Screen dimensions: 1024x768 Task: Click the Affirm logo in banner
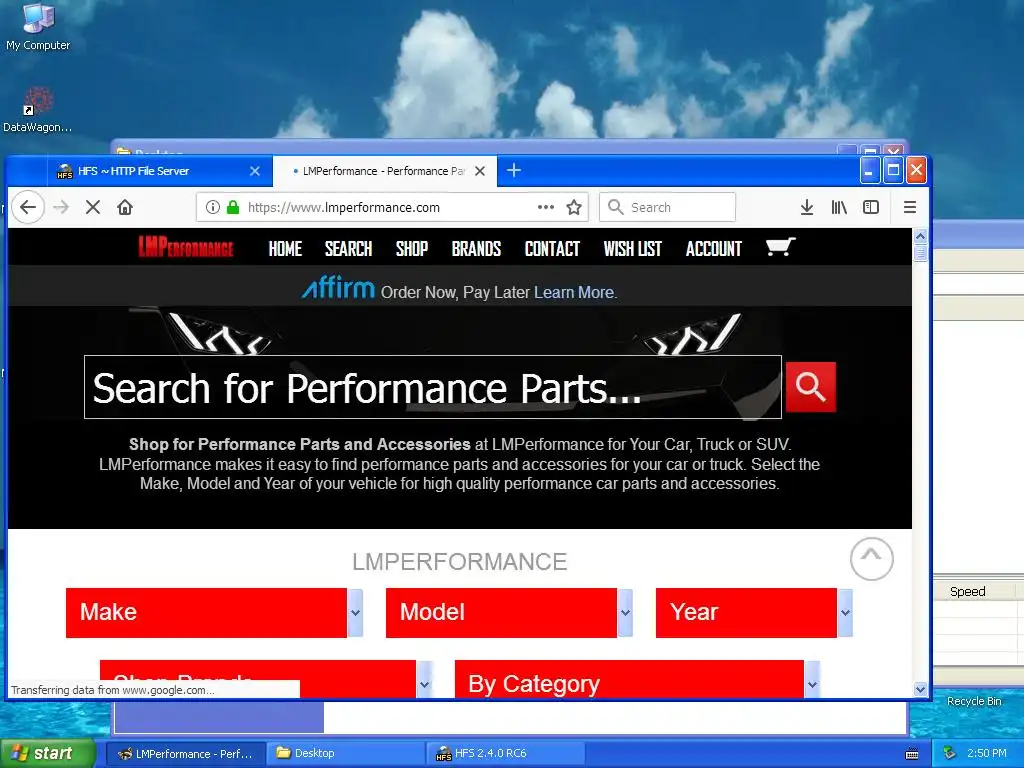click(x=338, y=287)
